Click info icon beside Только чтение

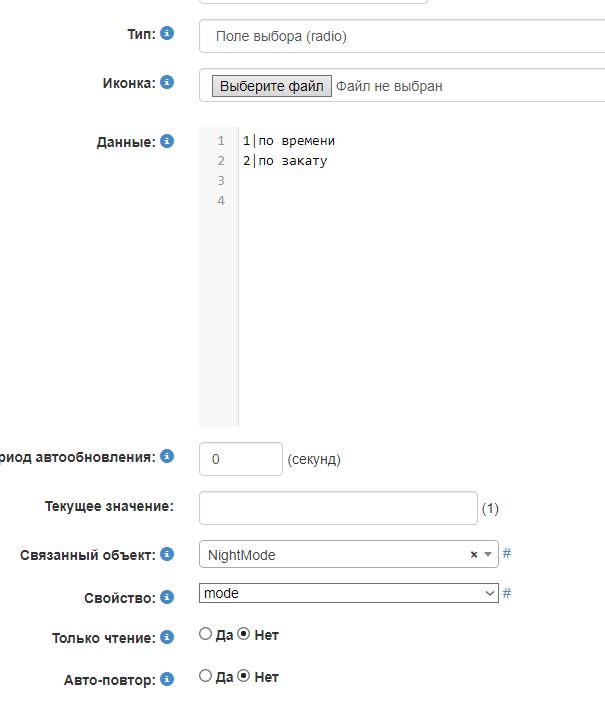pos(167,636)
